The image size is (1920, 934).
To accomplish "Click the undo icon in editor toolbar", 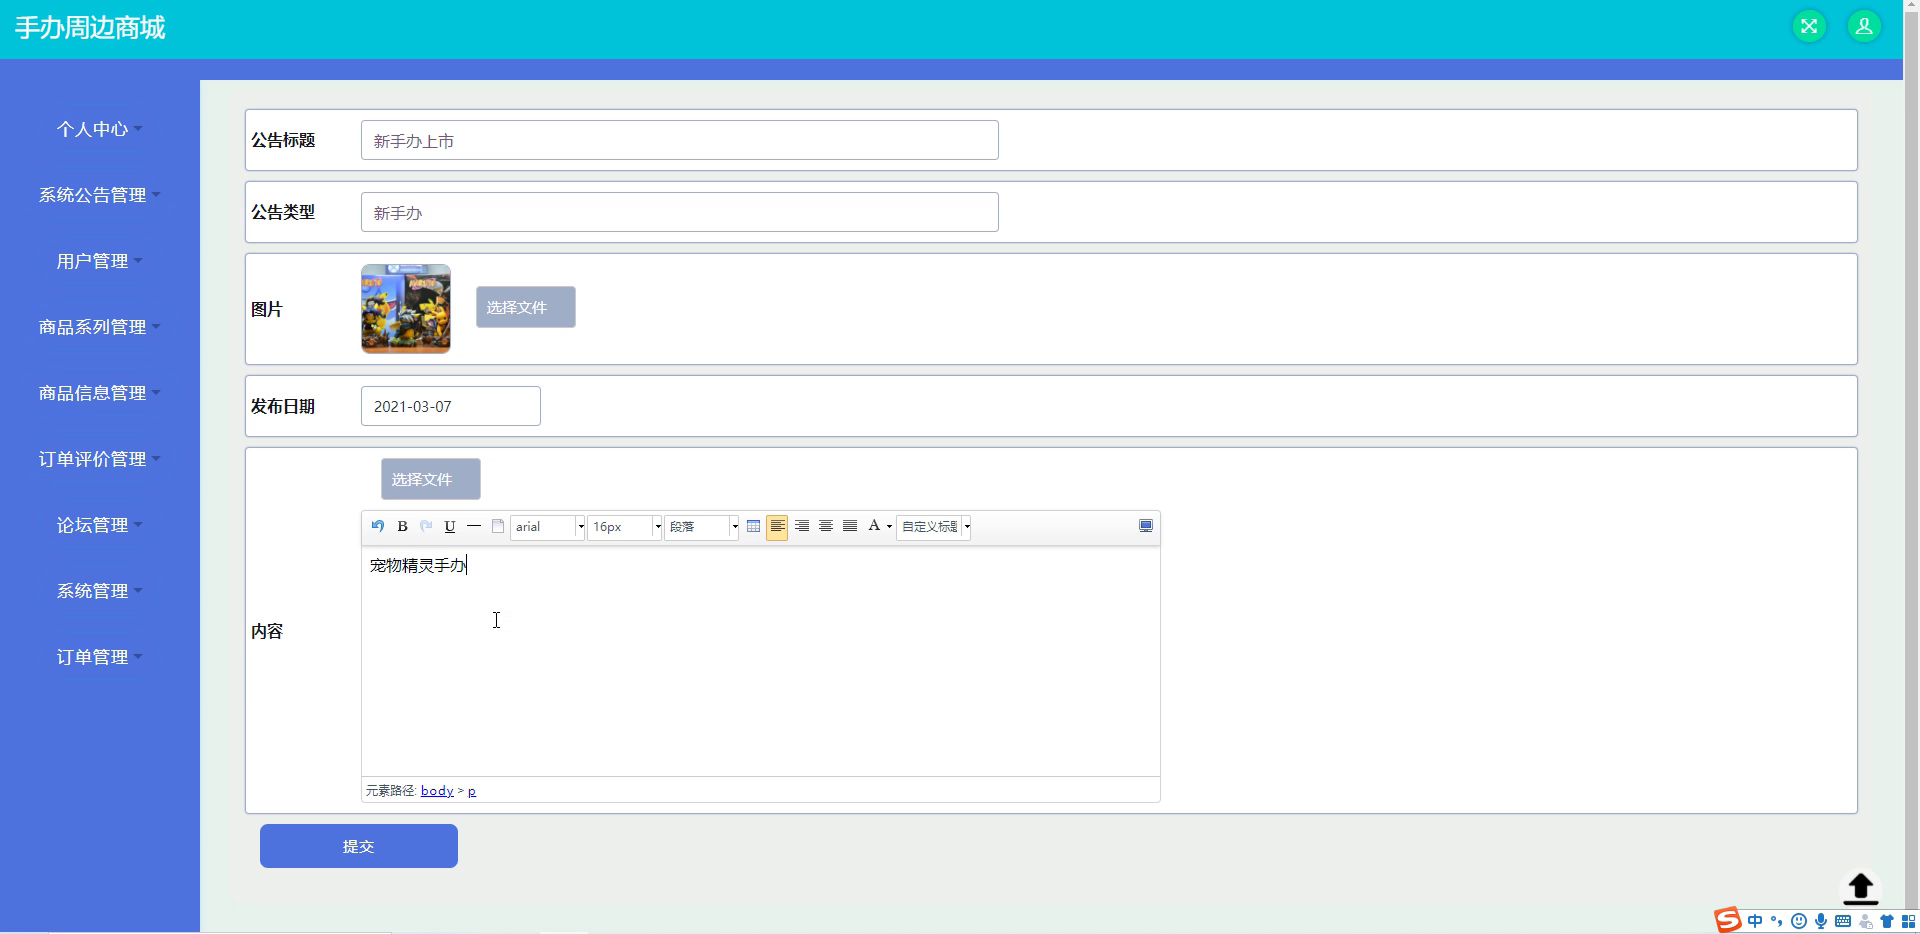I will 378,526.
